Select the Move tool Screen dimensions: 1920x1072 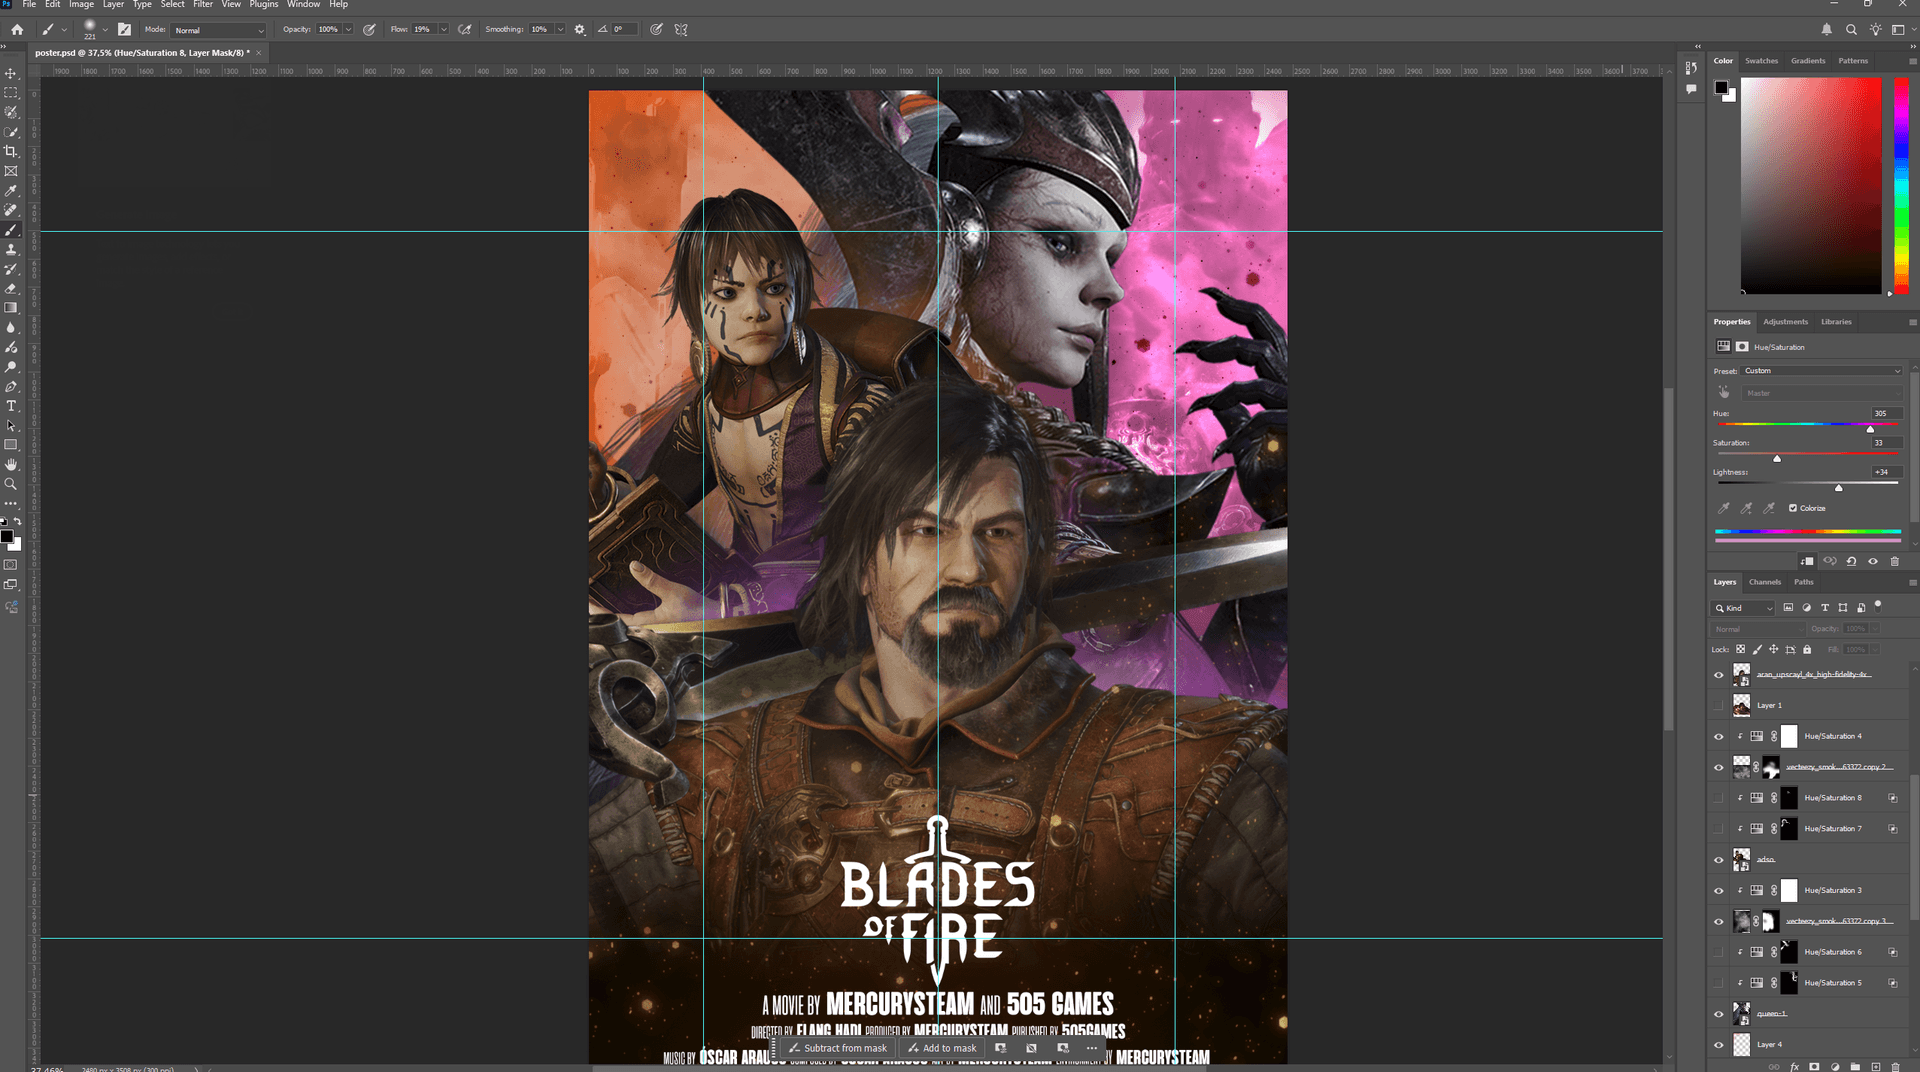(x=11, y=74)
